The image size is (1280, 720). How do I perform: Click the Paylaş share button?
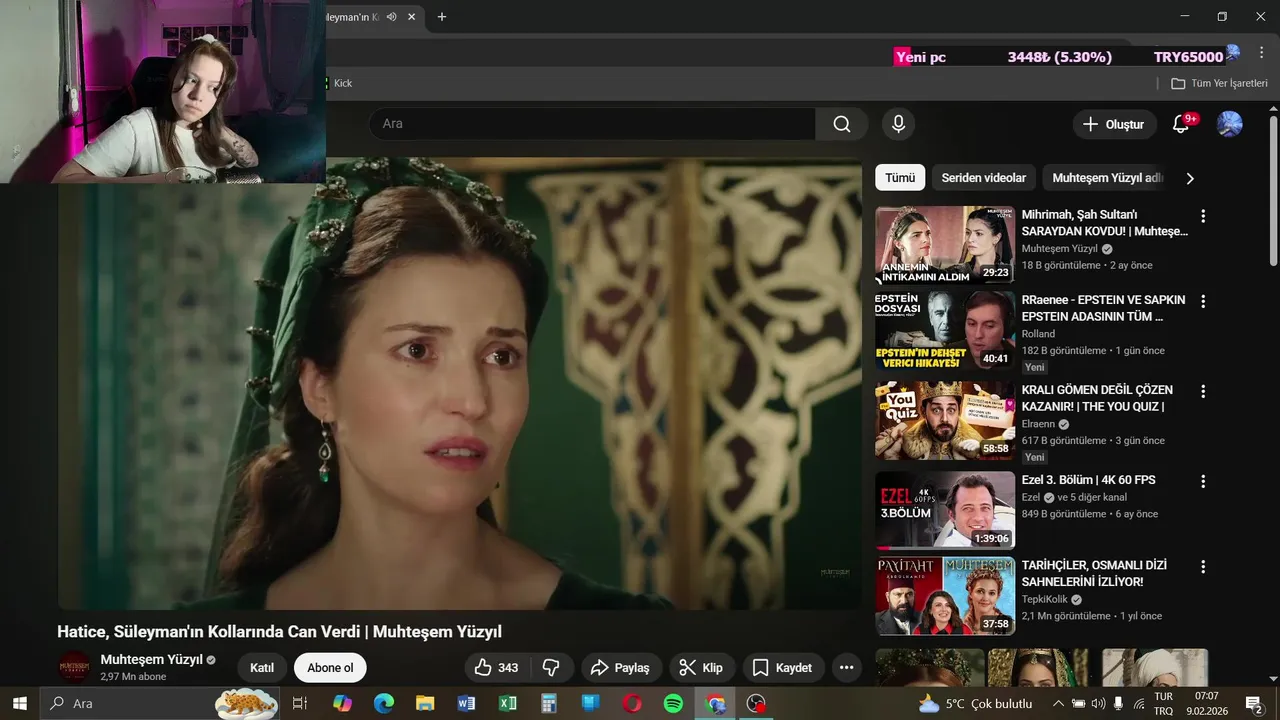point(620,667)
